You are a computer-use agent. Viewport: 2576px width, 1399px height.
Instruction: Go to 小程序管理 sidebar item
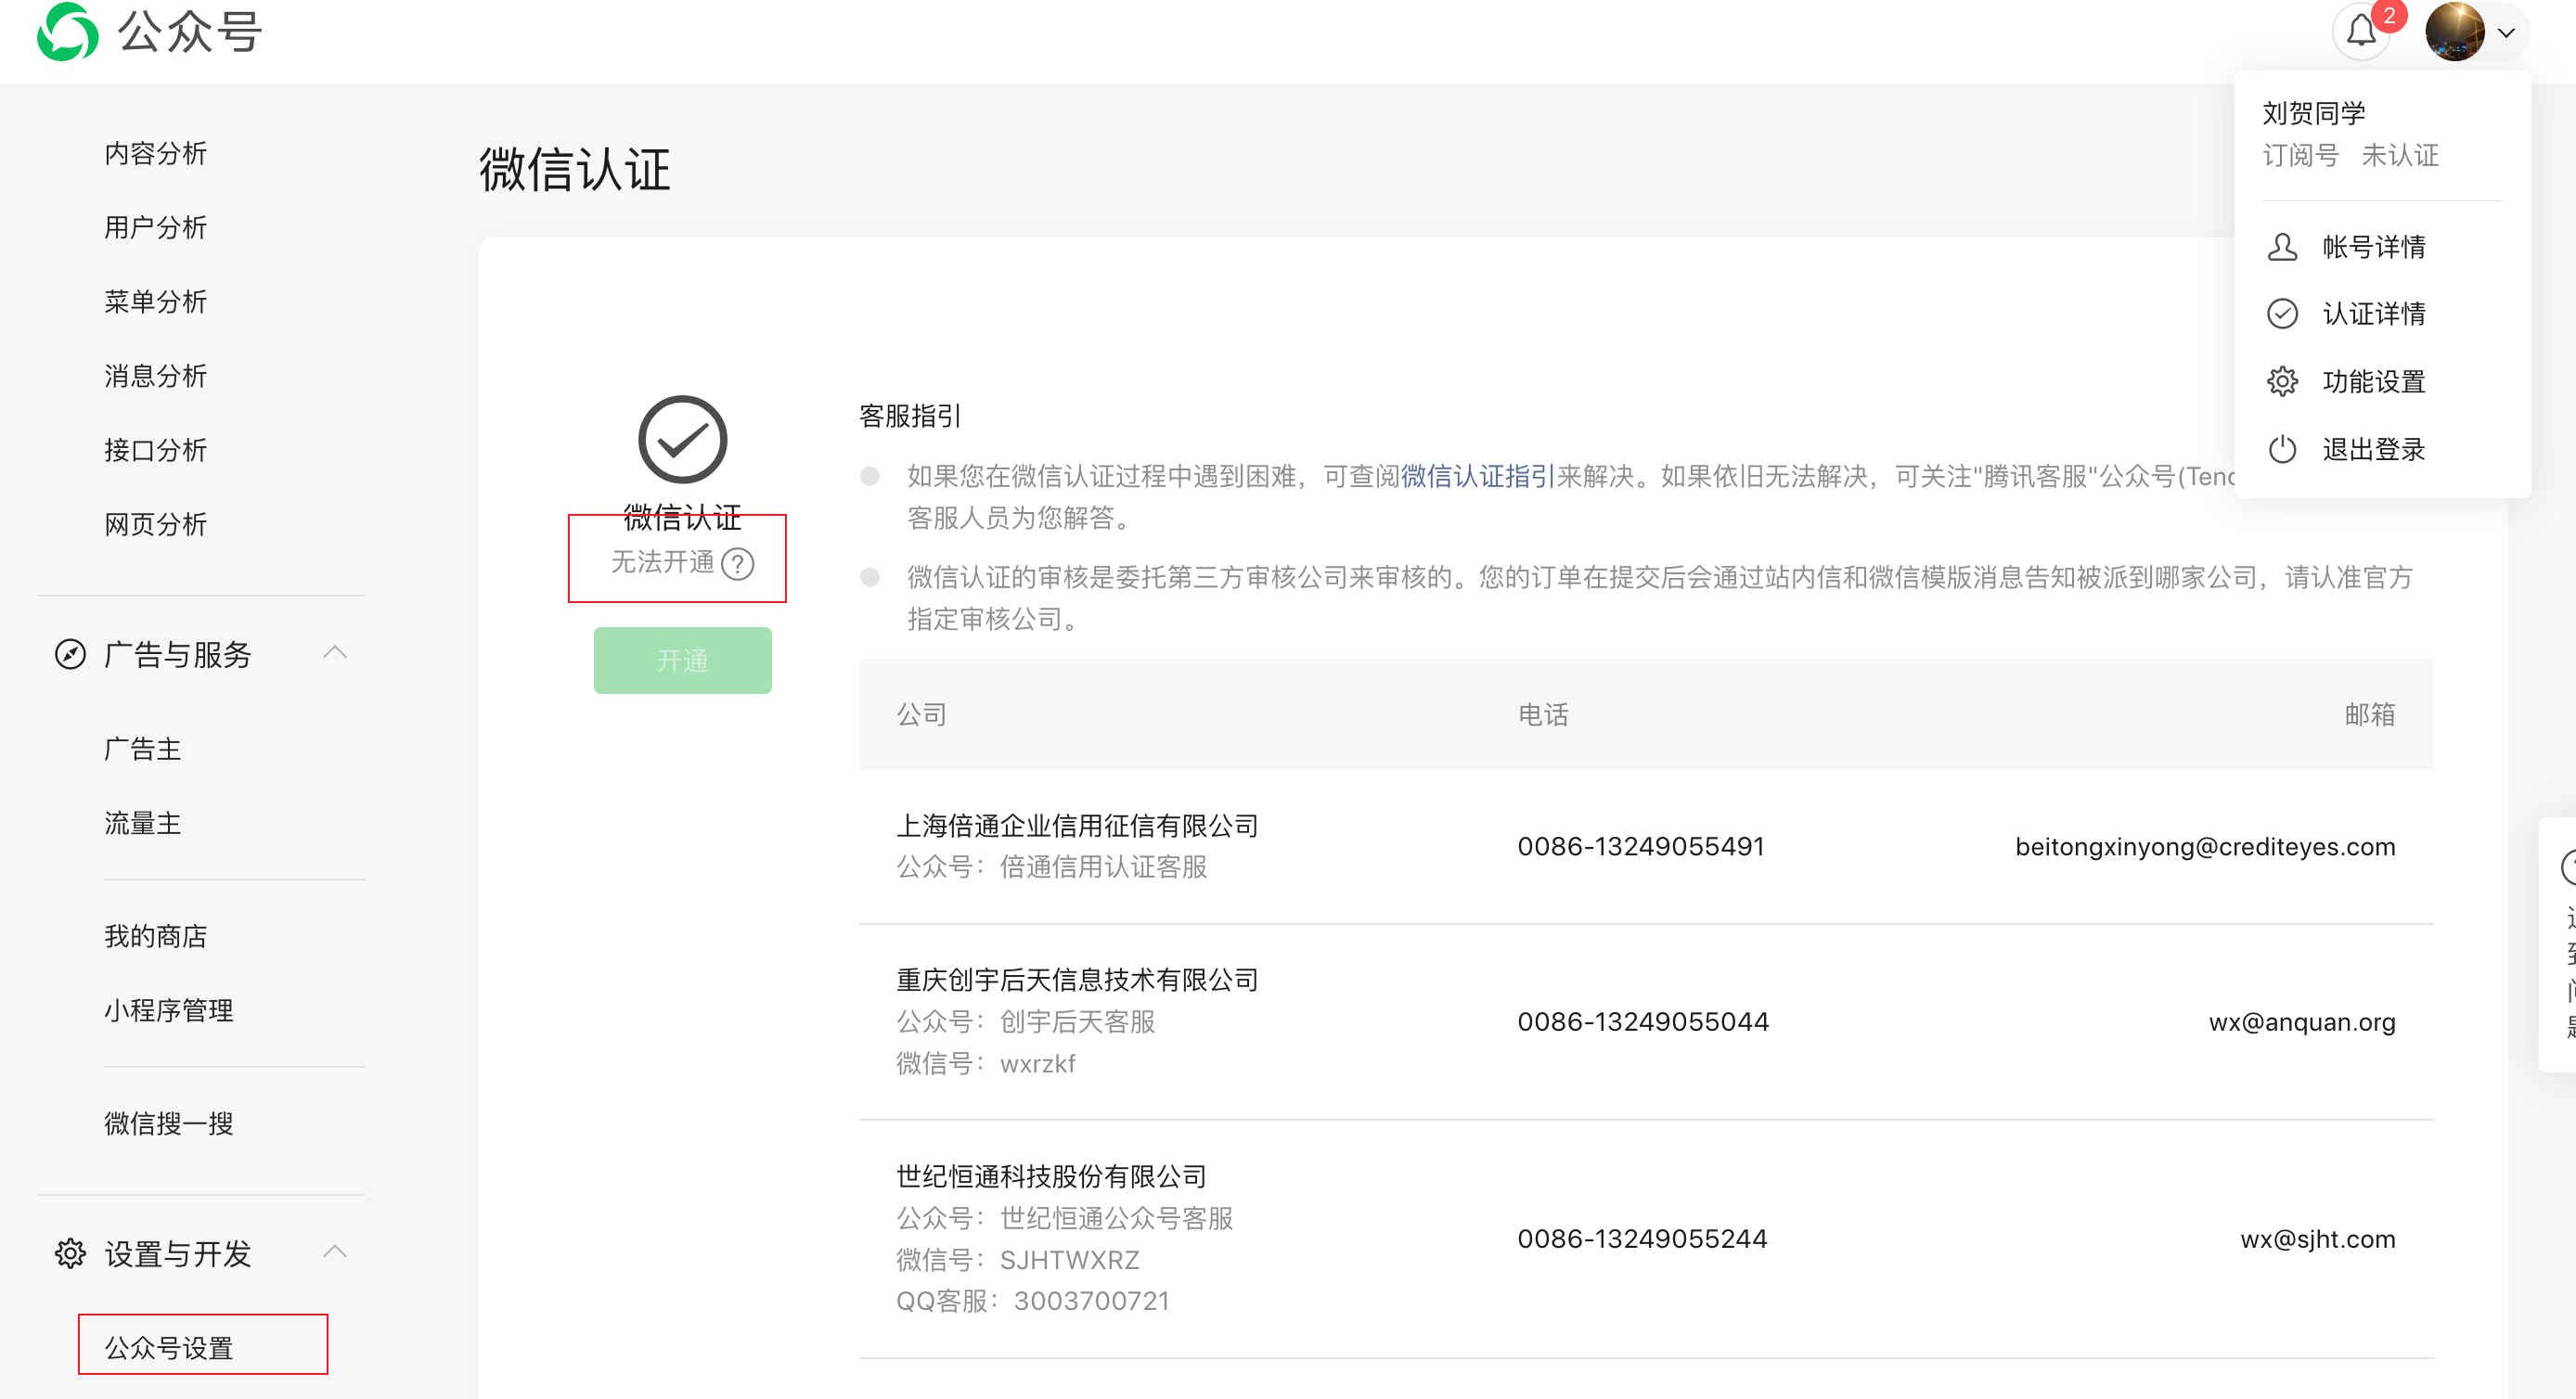tap(169, 1010)
